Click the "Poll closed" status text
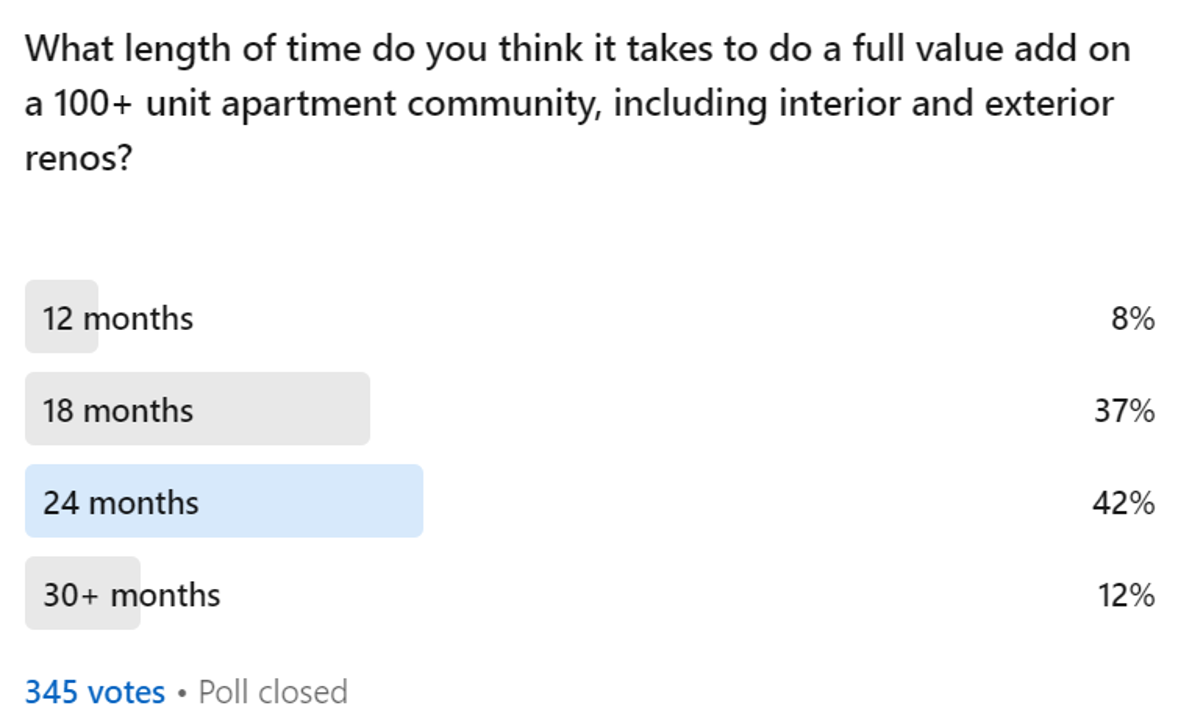Screen dimensions: 1178x722 (273, 692)
